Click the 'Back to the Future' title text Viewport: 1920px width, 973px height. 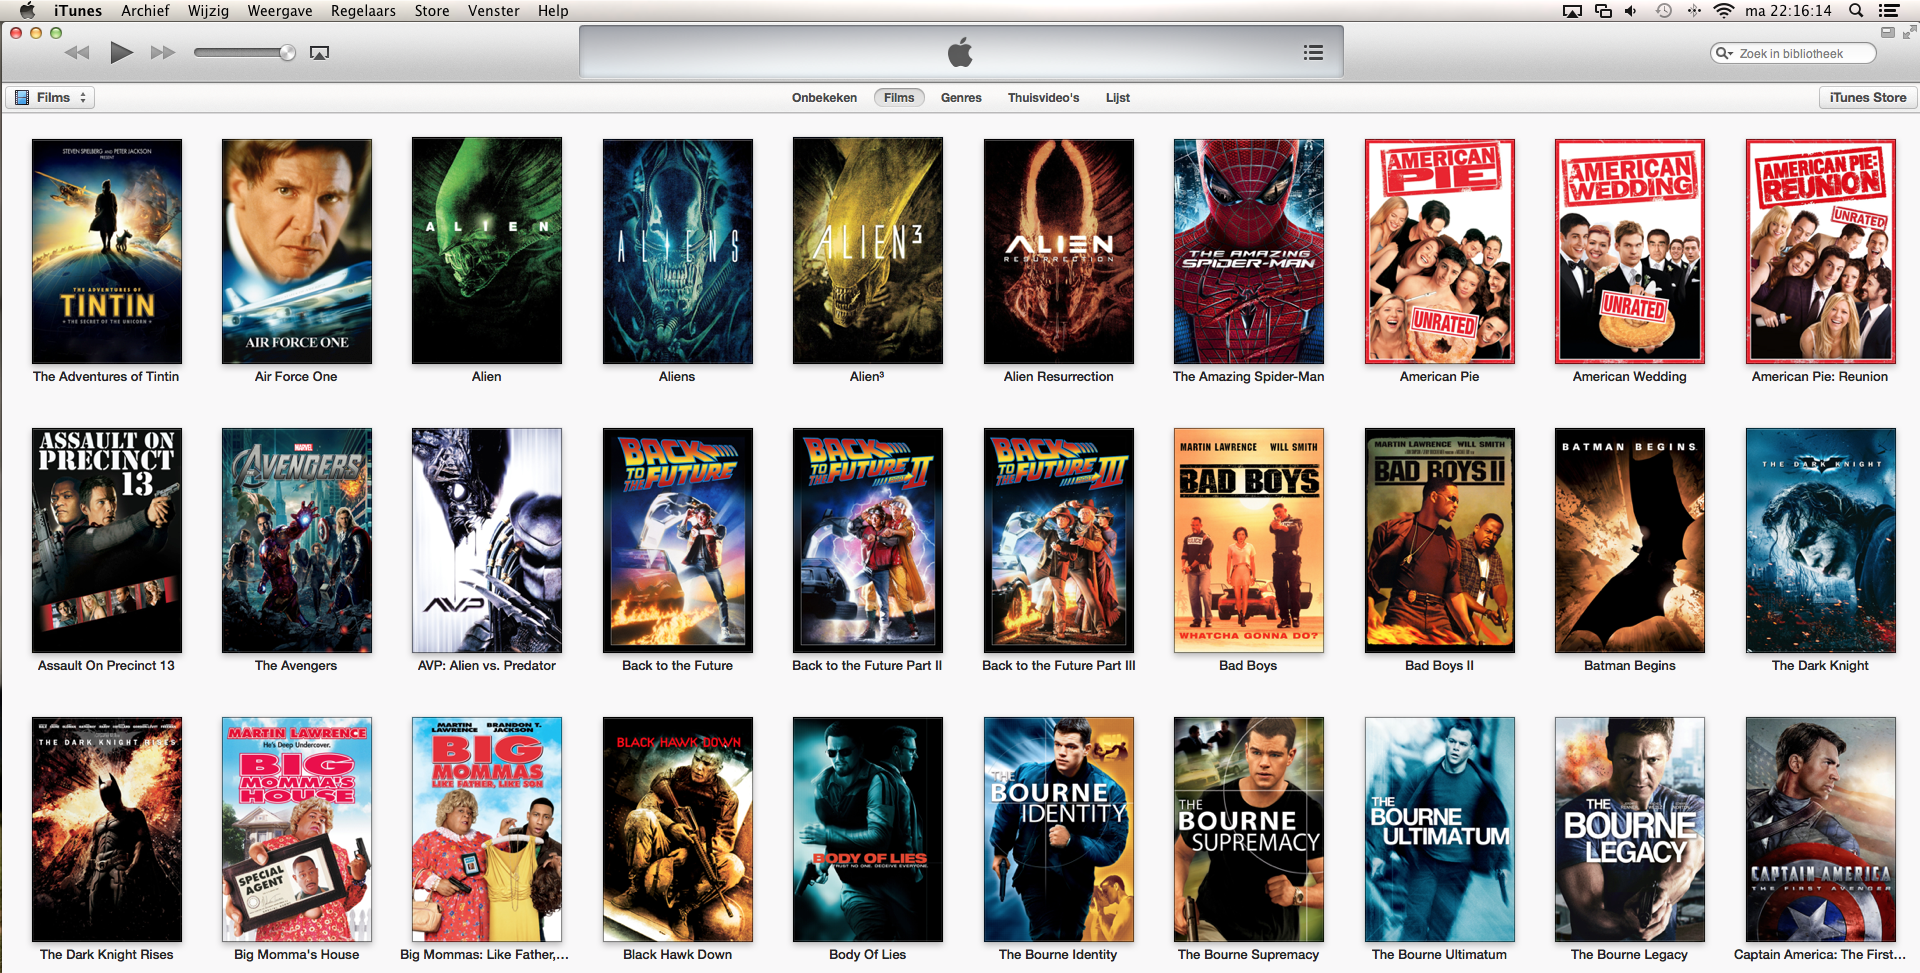677,666
